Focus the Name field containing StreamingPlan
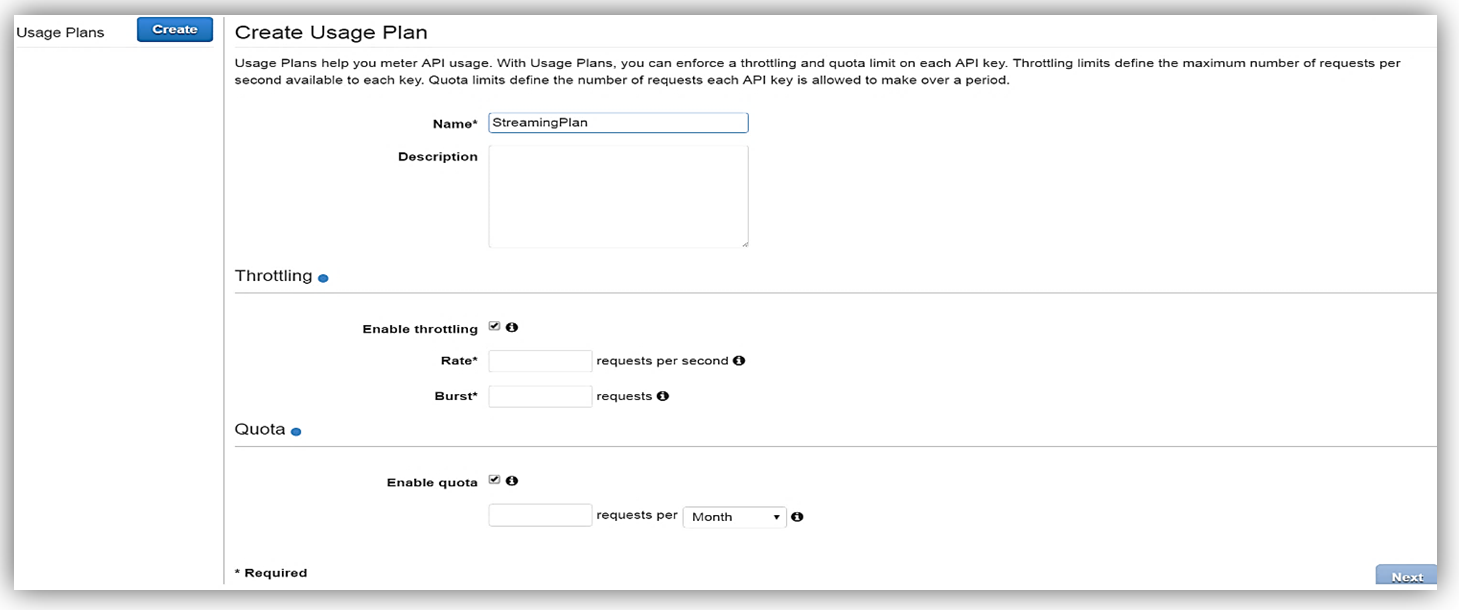1459x610 pixels. click(618, 123)
